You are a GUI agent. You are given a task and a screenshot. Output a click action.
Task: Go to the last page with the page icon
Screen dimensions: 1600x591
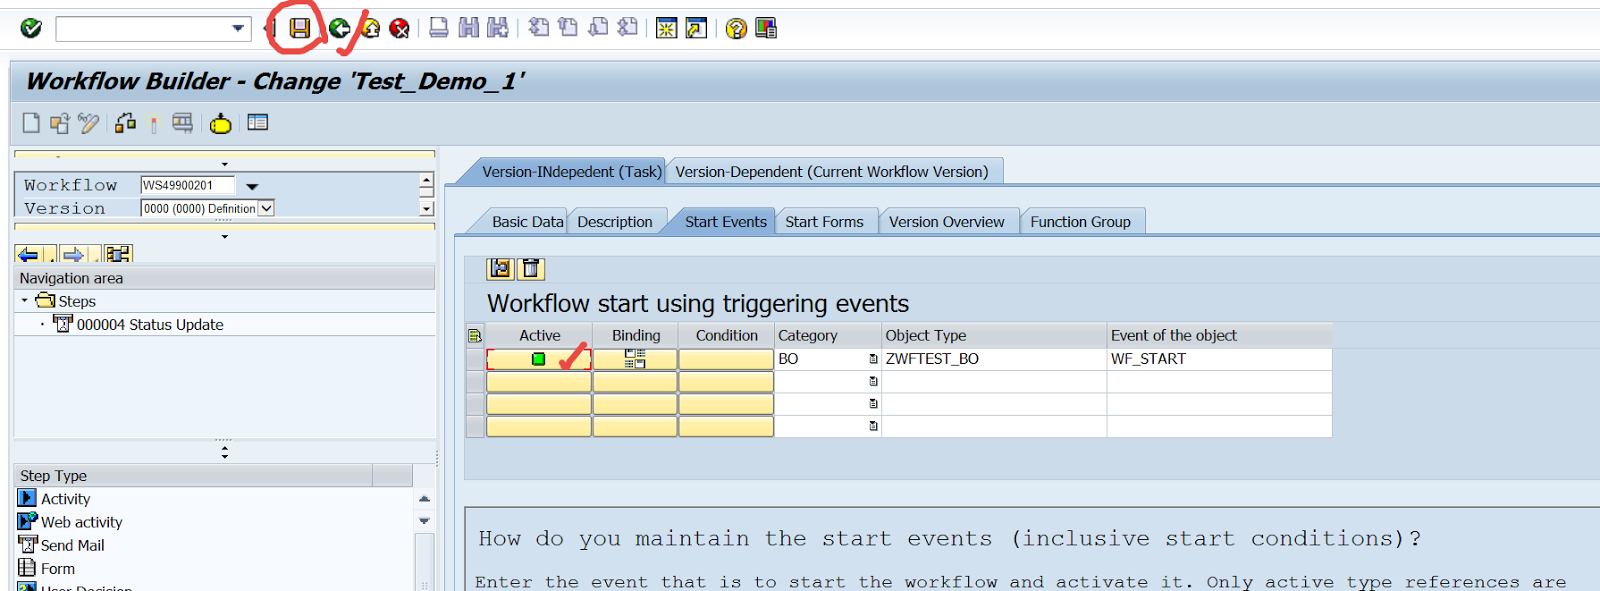(x=627, y=28)
